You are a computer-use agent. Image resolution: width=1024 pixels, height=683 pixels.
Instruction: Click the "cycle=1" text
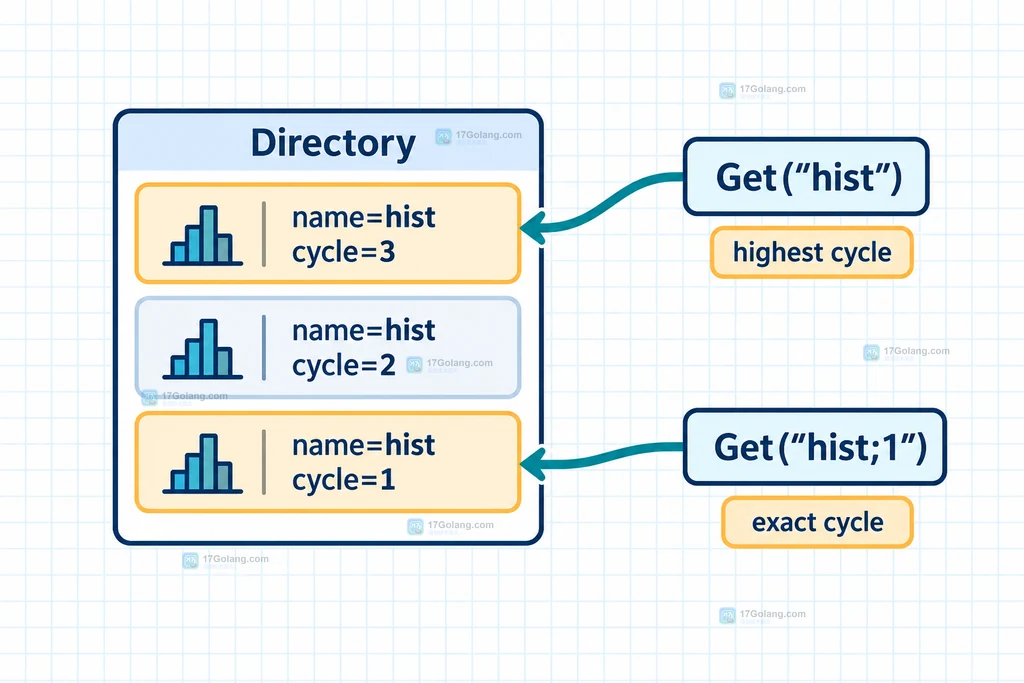pyautogui.click(x=344, y=480)
